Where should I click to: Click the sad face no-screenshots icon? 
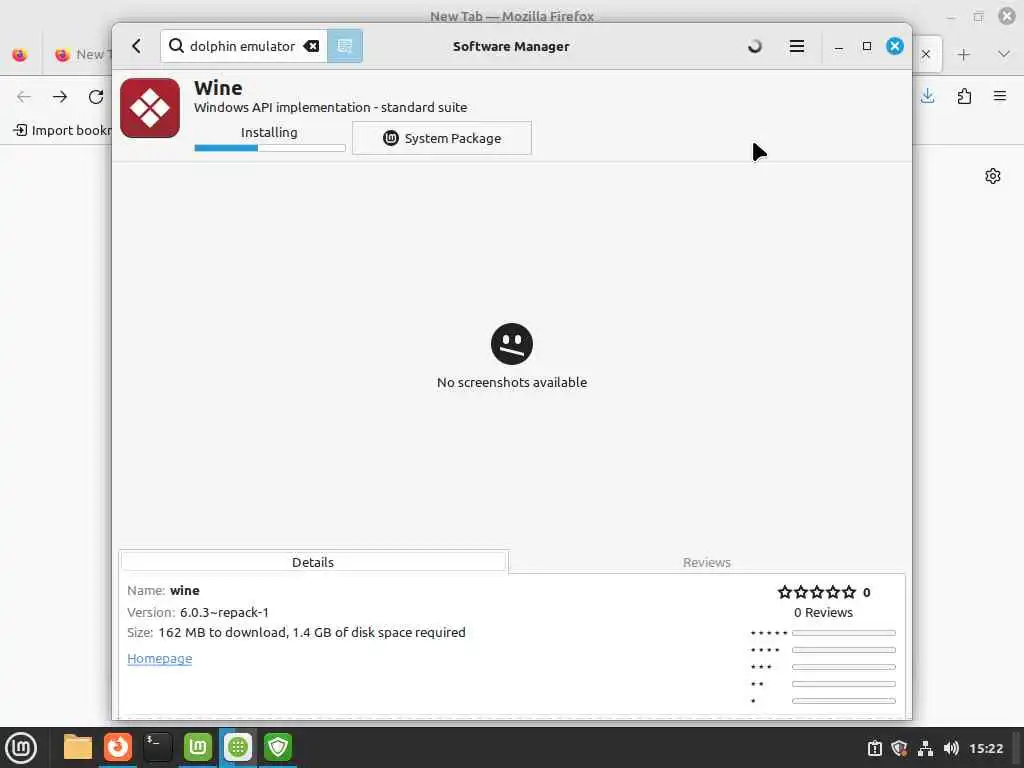[512, 344]
